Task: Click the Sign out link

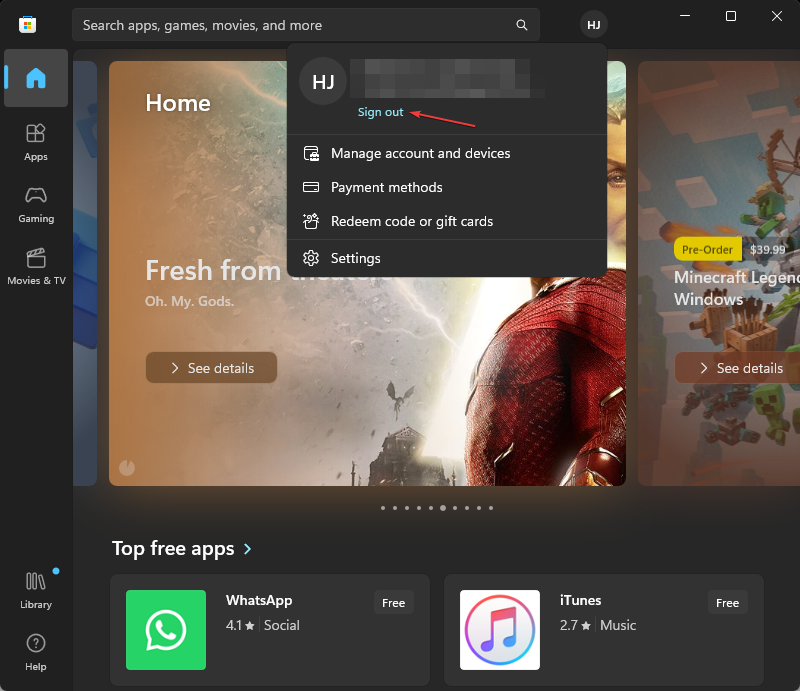Action: point(380,112)
